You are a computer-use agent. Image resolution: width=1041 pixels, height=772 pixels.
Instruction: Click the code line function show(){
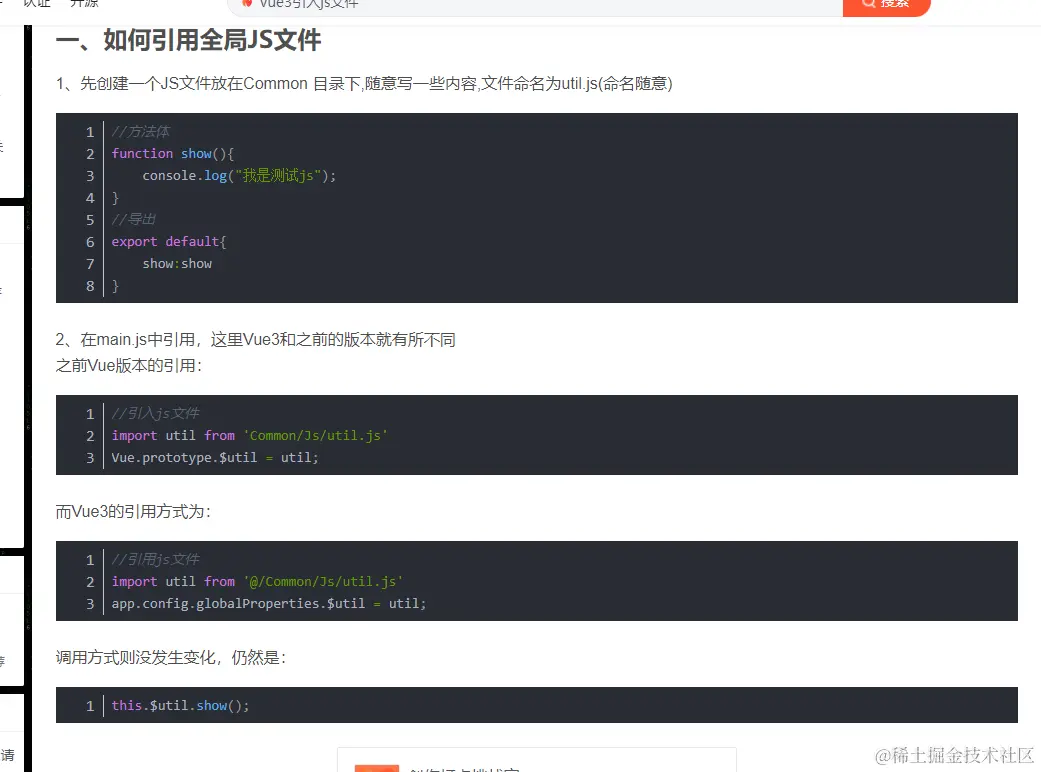click(x=173, y=153)
